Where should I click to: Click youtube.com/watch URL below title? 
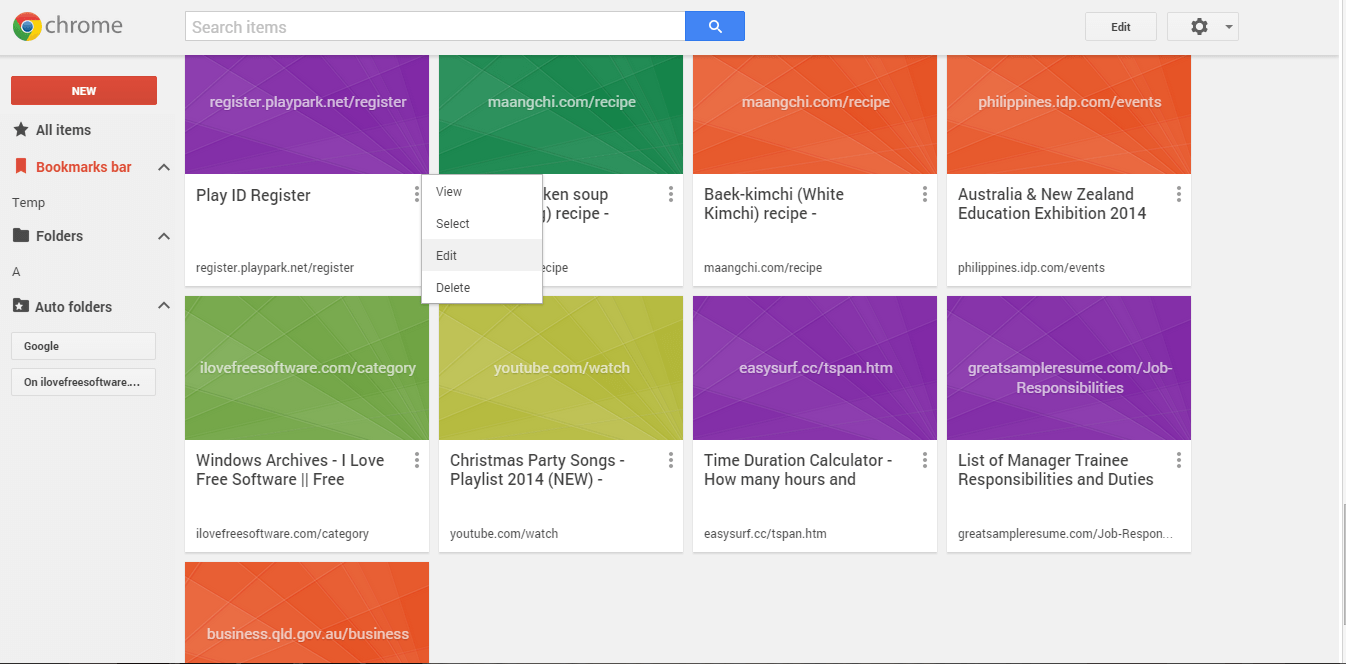click(504, 534)
